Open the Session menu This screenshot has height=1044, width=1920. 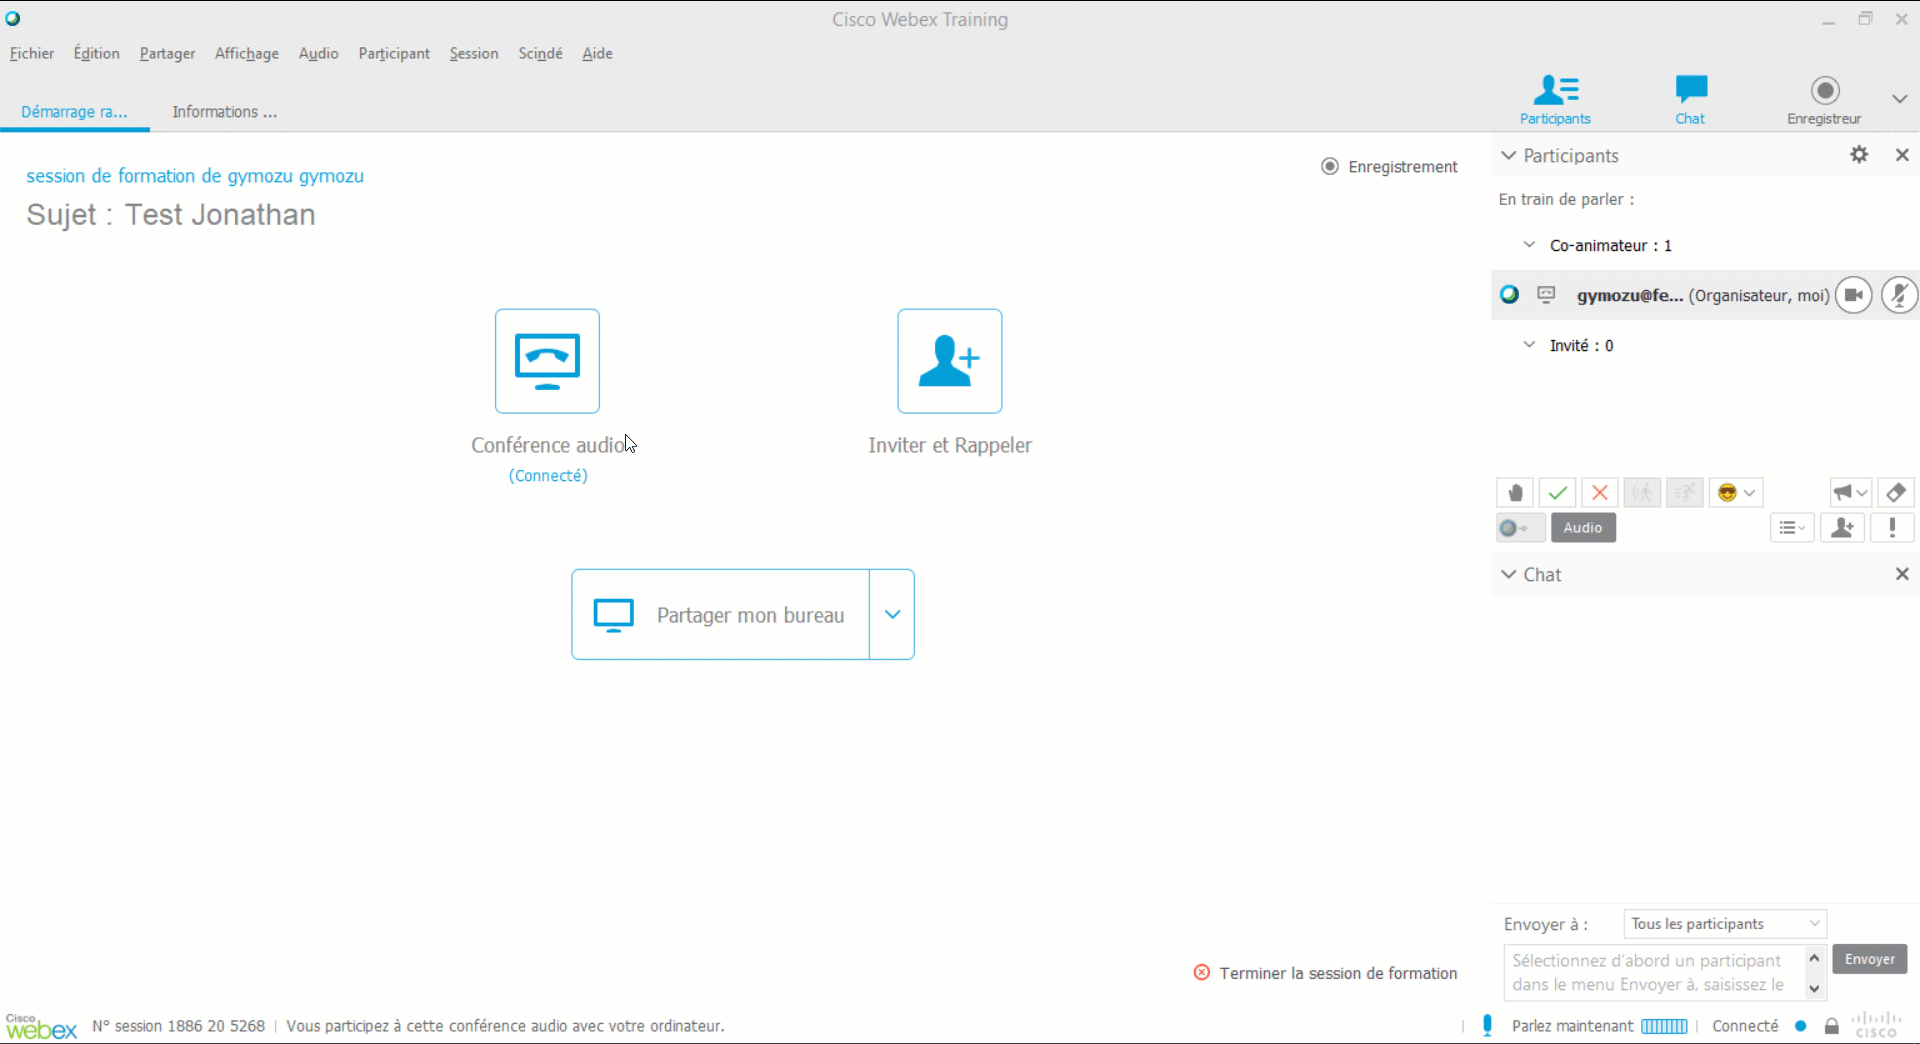point(473,53)
